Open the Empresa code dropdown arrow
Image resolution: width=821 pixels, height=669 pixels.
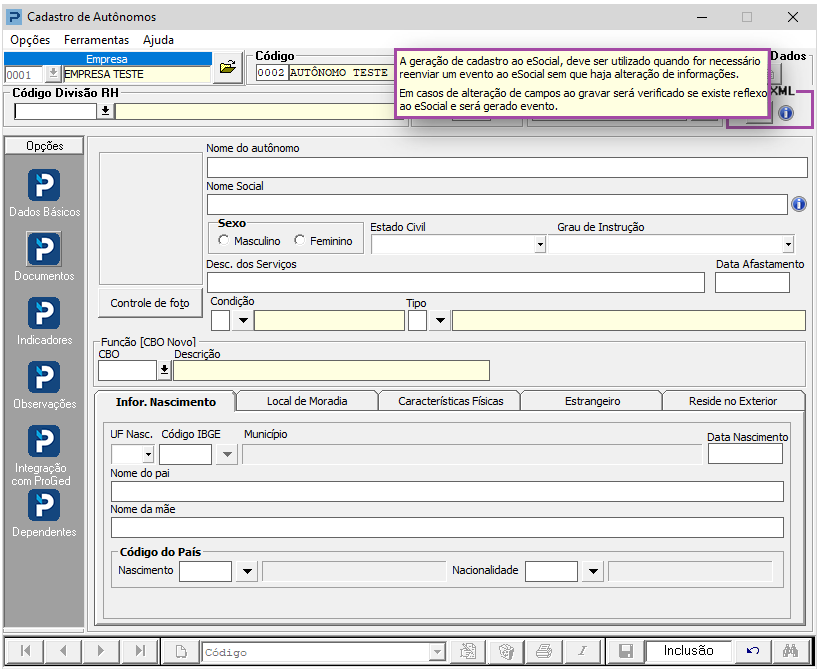tap(53, 74)
